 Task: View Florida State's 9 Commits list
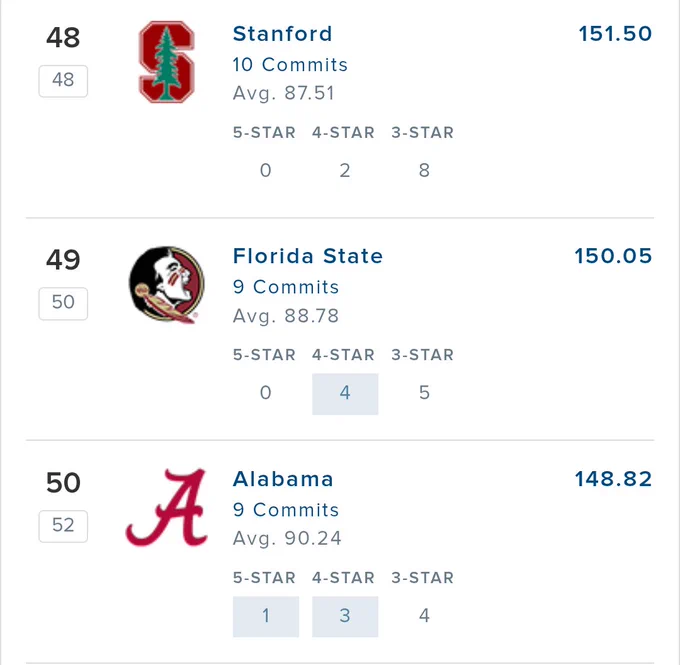(x=286, y=287)
